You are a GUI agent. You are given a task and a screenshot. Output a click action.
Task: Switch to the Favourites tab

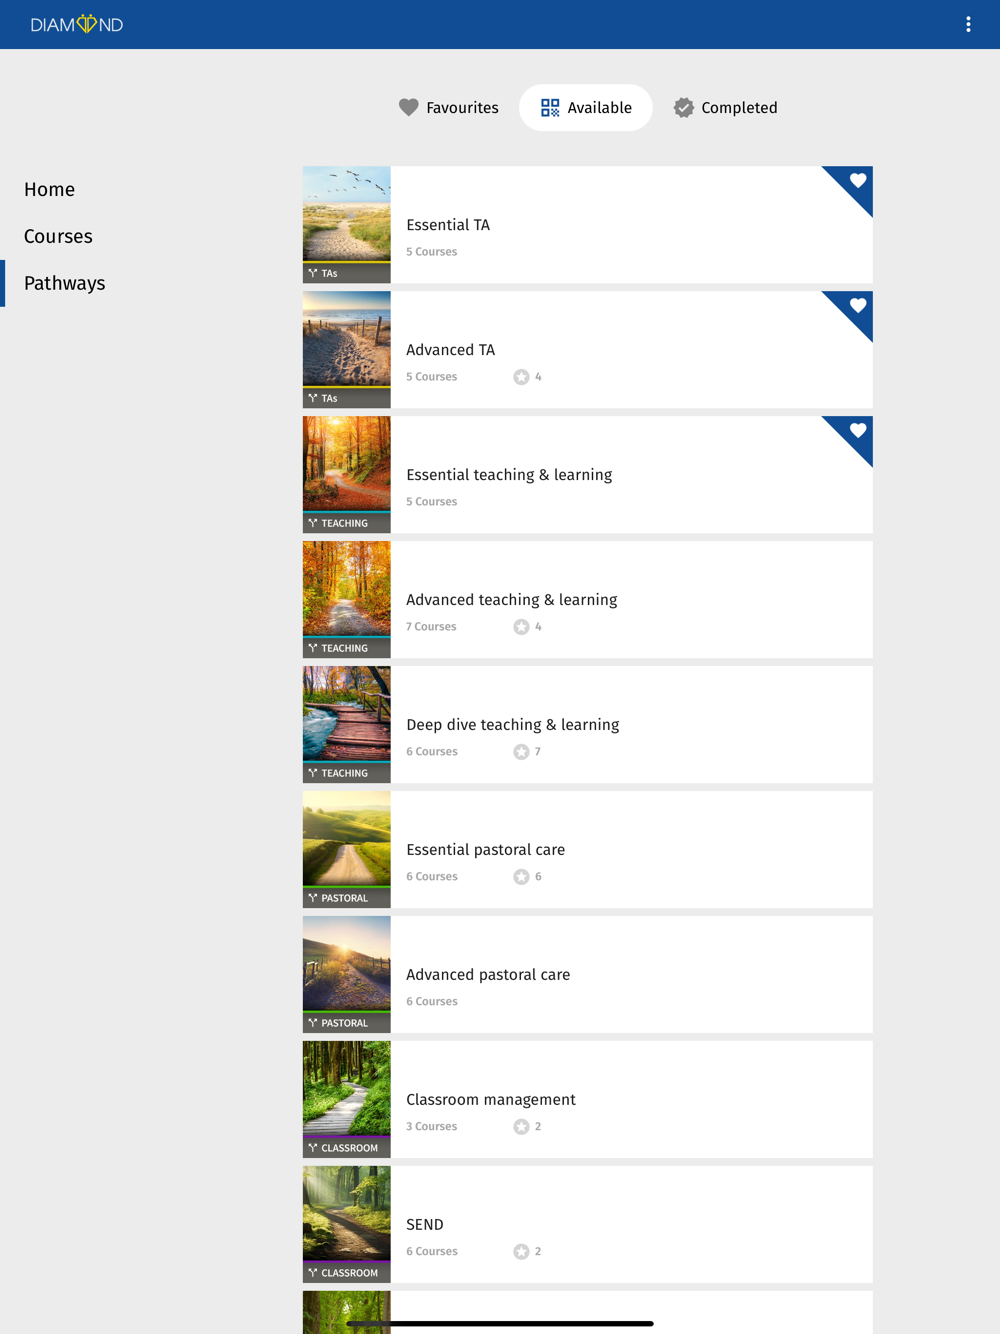(448, 107)
